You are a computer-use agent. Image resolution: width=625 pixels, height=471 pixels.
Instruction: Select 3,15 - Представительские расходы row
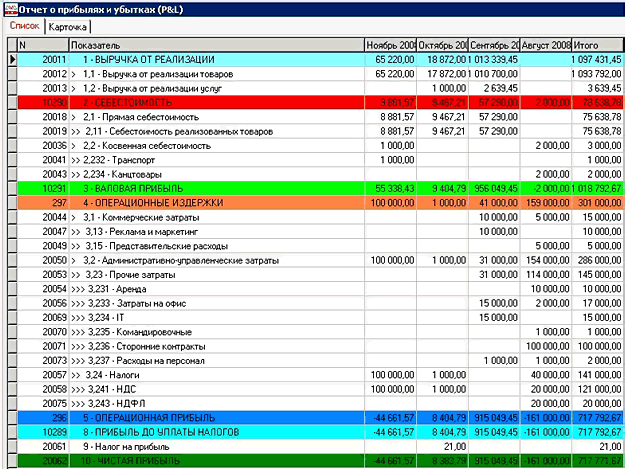(320, 246)
